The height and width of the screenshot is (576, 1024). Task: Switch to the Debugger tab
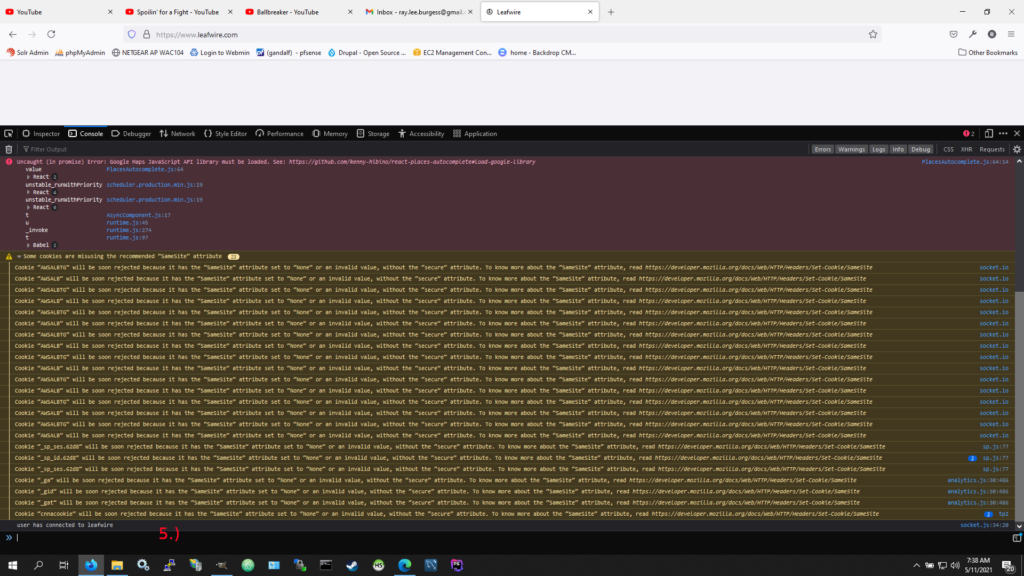(x=131, y=133)
